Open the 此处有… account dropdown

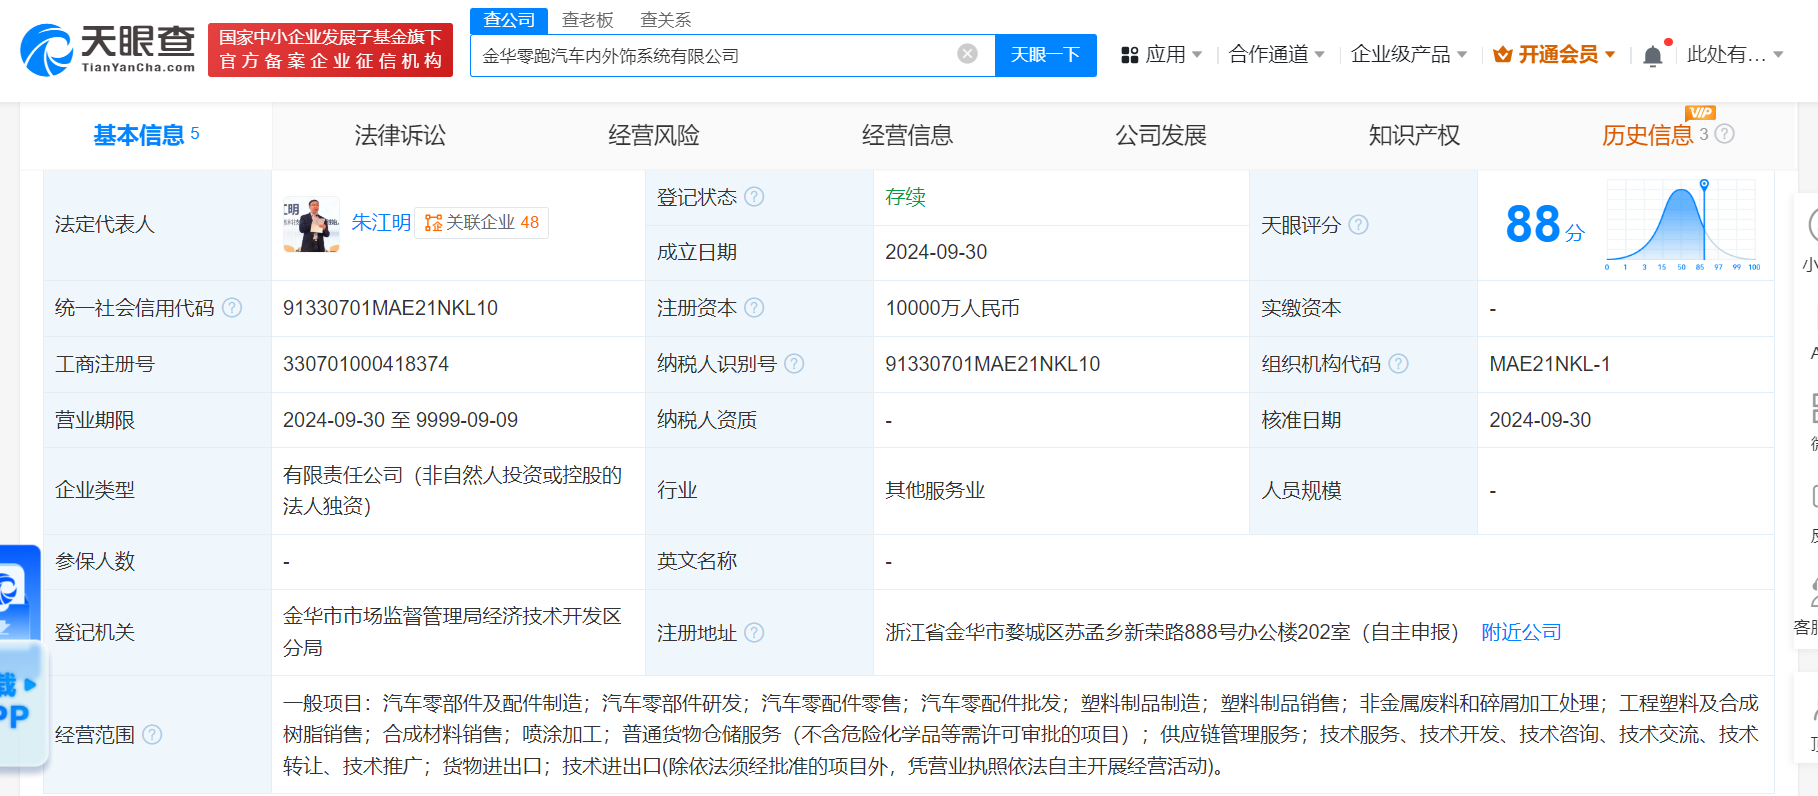(1735, 55)
